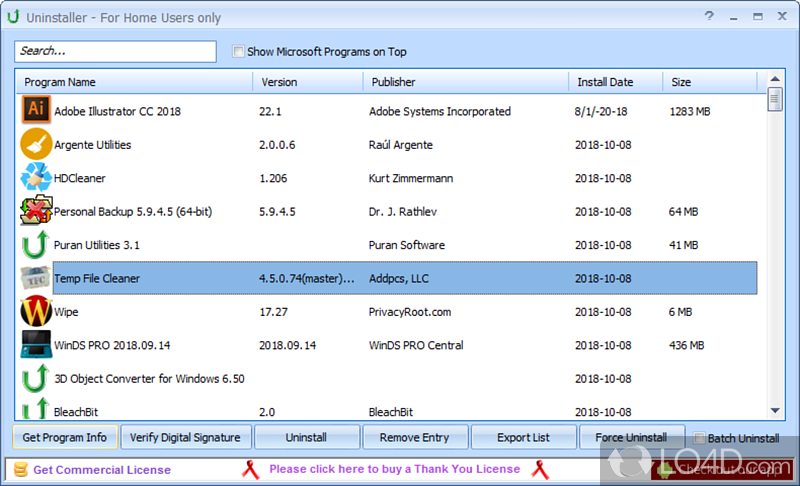Open the Get Commercial License link
The height and width of the screenshot is (486, 800).
(x=102, y=470)
